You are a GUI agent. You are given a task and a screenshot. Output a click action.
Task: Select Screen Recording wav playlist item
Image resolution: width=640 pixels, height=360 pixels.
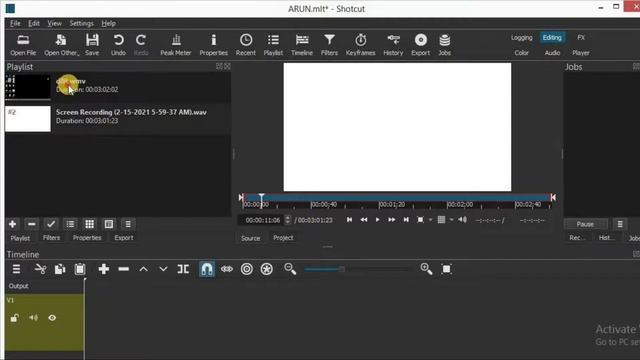pyautogui.click(x=118, y=119)
